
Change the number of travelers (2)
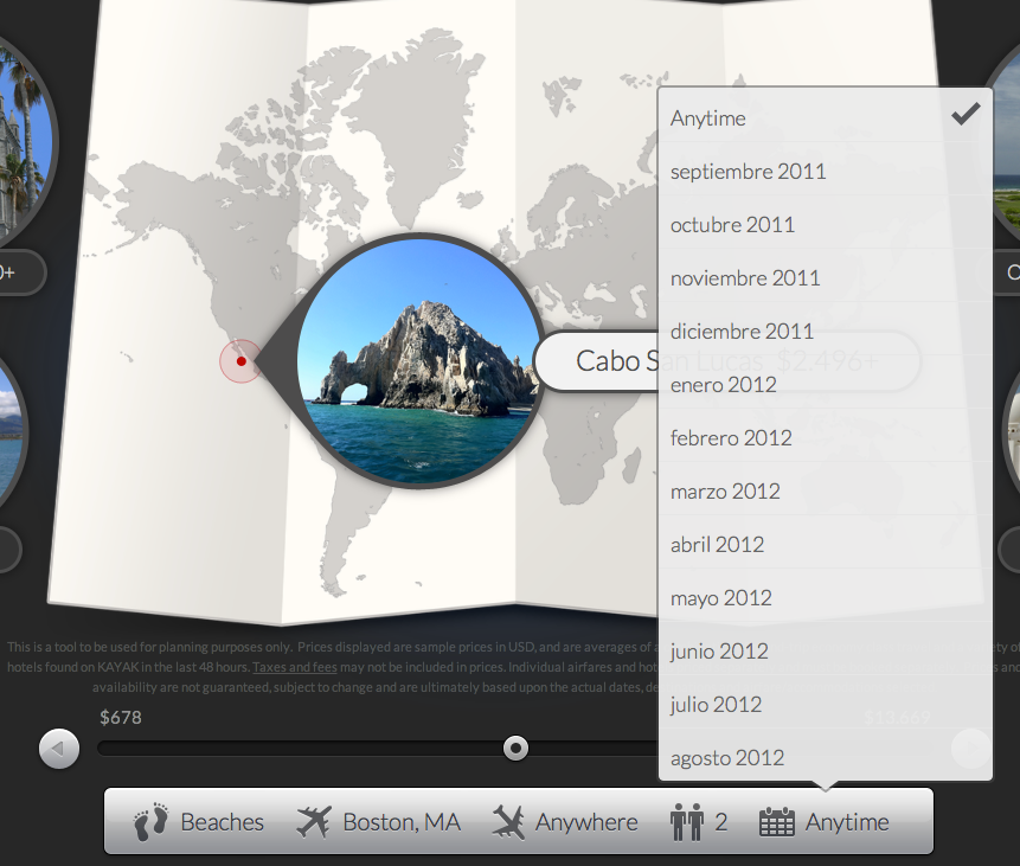pos(699,822)
